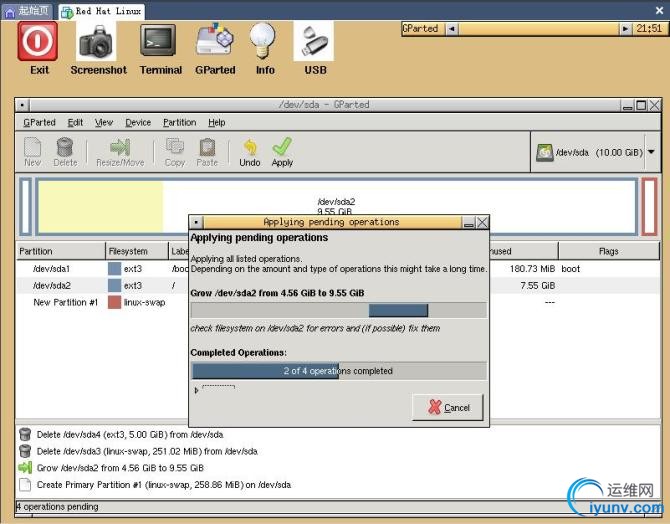Open window menu button of Applying dialog
670x524 pixels.
[196, 222]
